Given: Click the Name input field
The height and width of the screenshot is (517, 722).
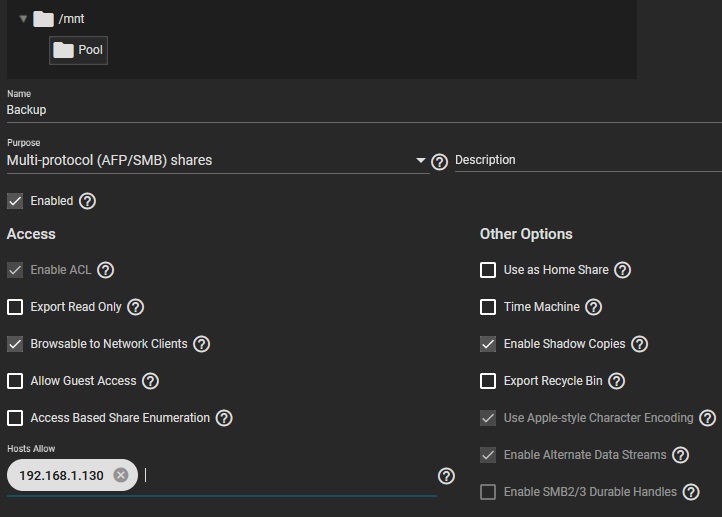Looking at the screenshot, I should (300, 110).
